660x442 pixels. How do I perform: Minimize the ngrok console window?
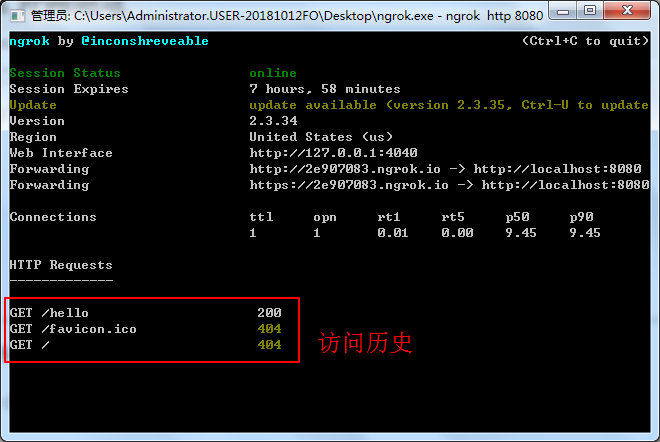[x=563, y=11]
